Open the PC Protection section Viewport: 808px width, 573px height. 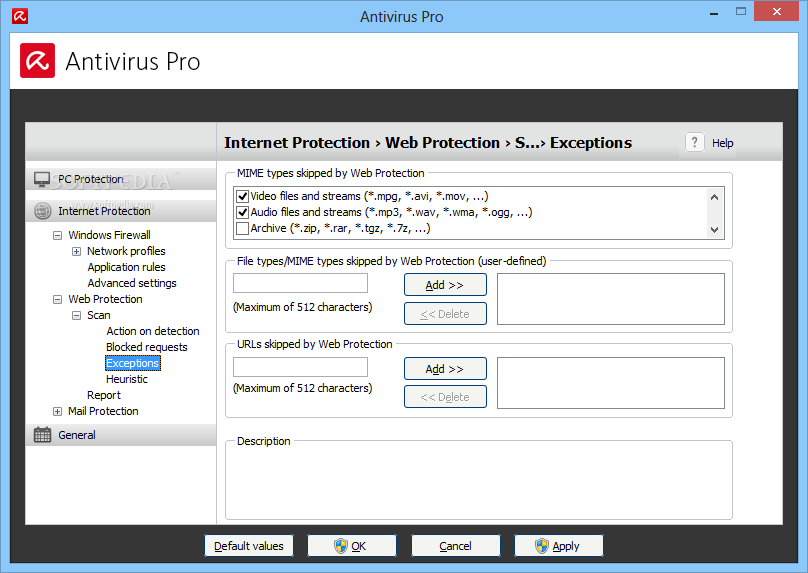pos(121,179)
